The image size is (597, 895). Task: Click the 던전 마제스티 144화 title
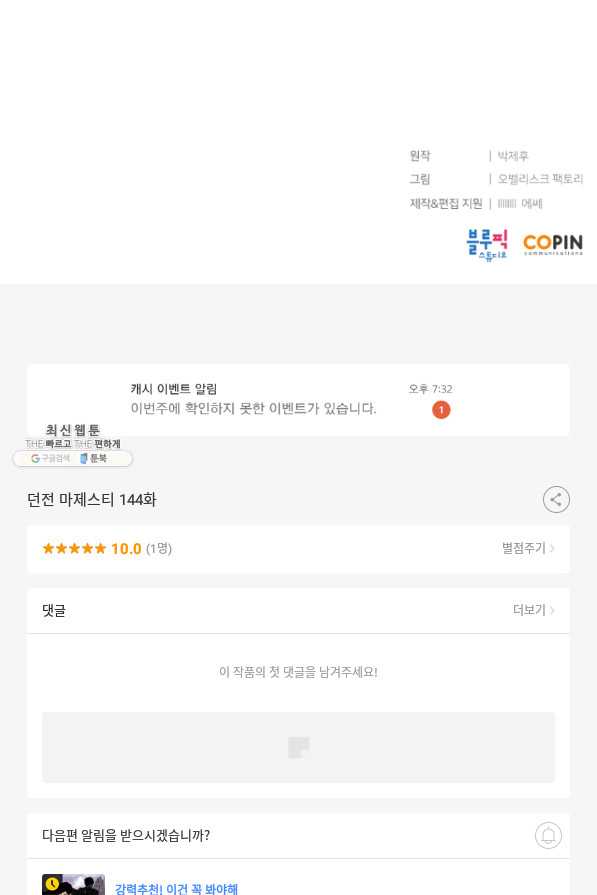click(91, 500)
